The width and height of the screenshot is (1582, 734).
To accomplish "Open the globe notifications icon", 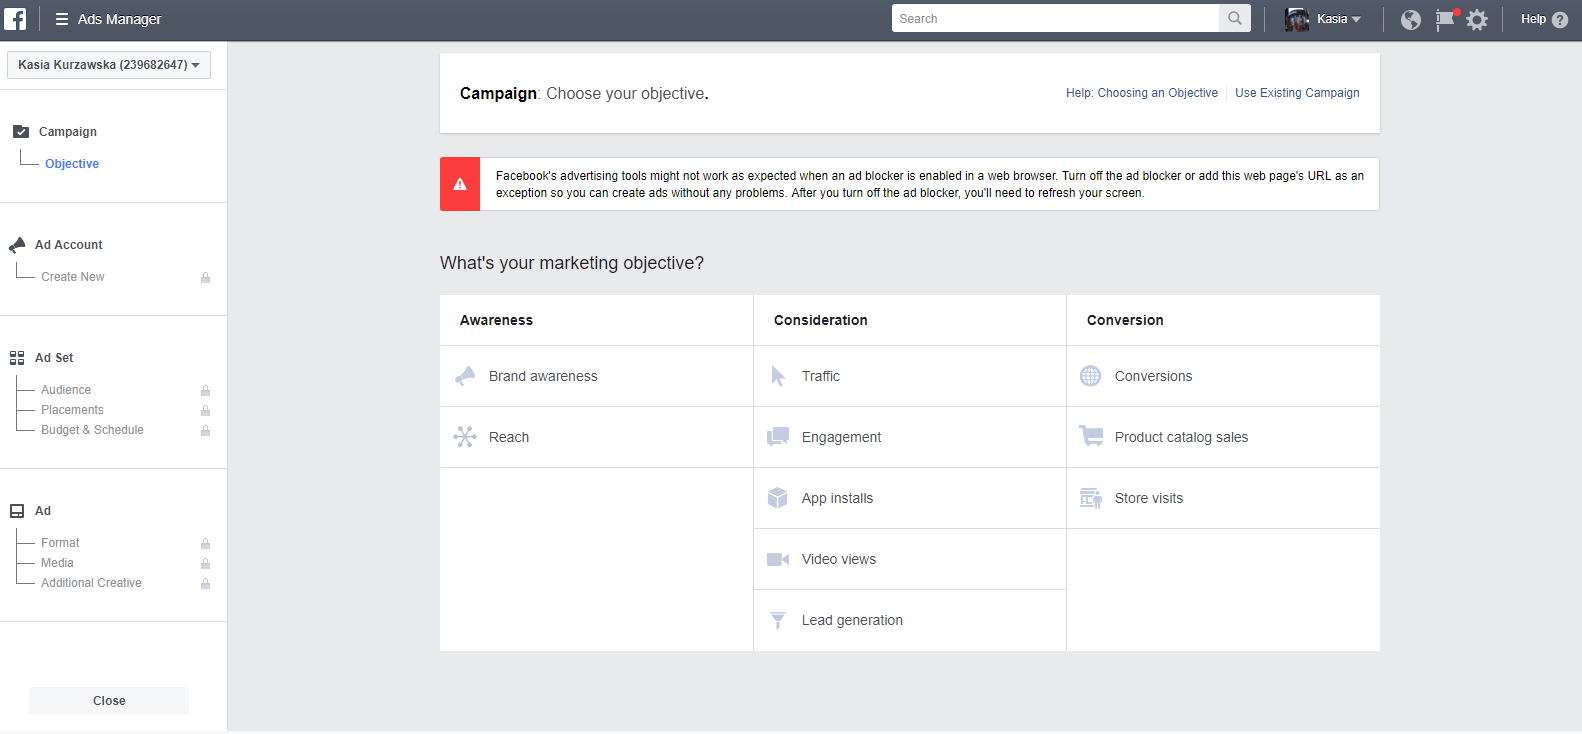I will click(1411, 19).
